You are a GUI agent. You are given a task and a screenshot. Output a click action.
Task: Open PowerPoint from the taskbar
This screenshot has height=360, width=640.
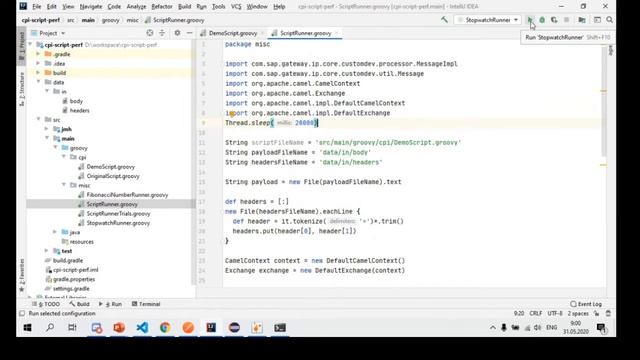119,327
